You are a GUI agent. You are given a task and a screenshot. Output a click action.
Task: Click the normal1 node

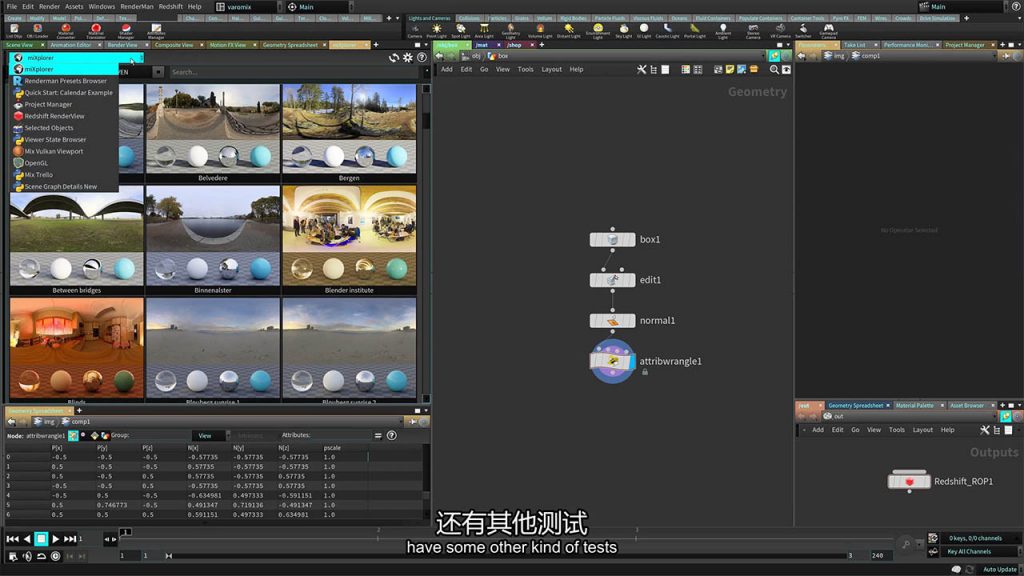click(x=613, y=321)
